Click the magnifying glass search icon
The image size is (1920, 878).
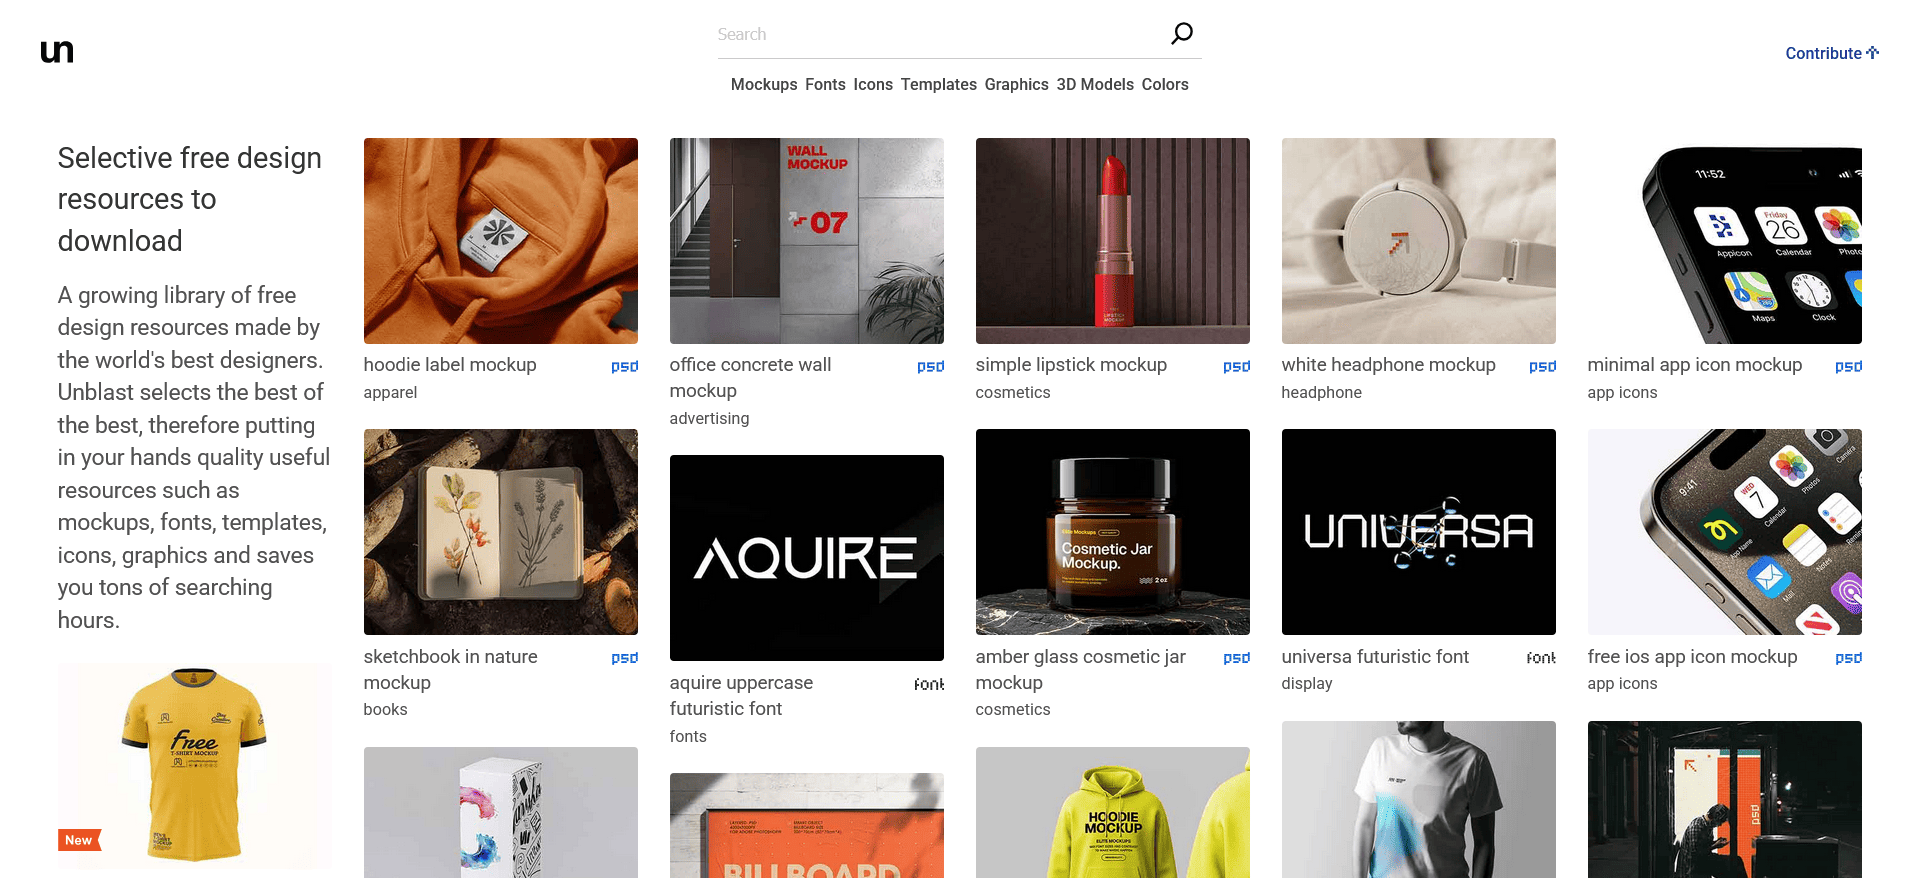(1181, 34)
